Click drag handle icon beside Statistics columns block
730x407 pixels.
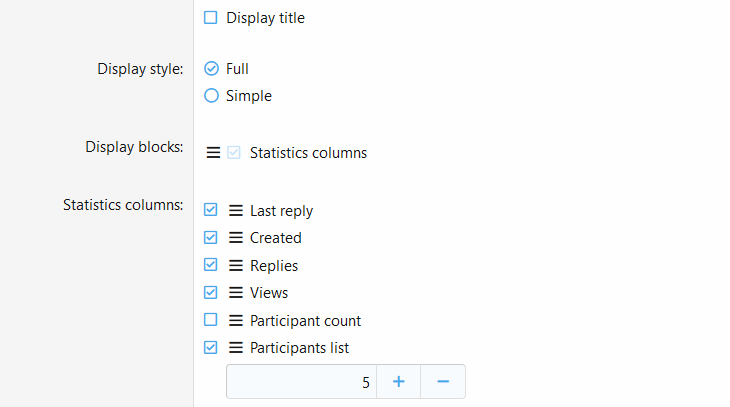coord(213,153)
